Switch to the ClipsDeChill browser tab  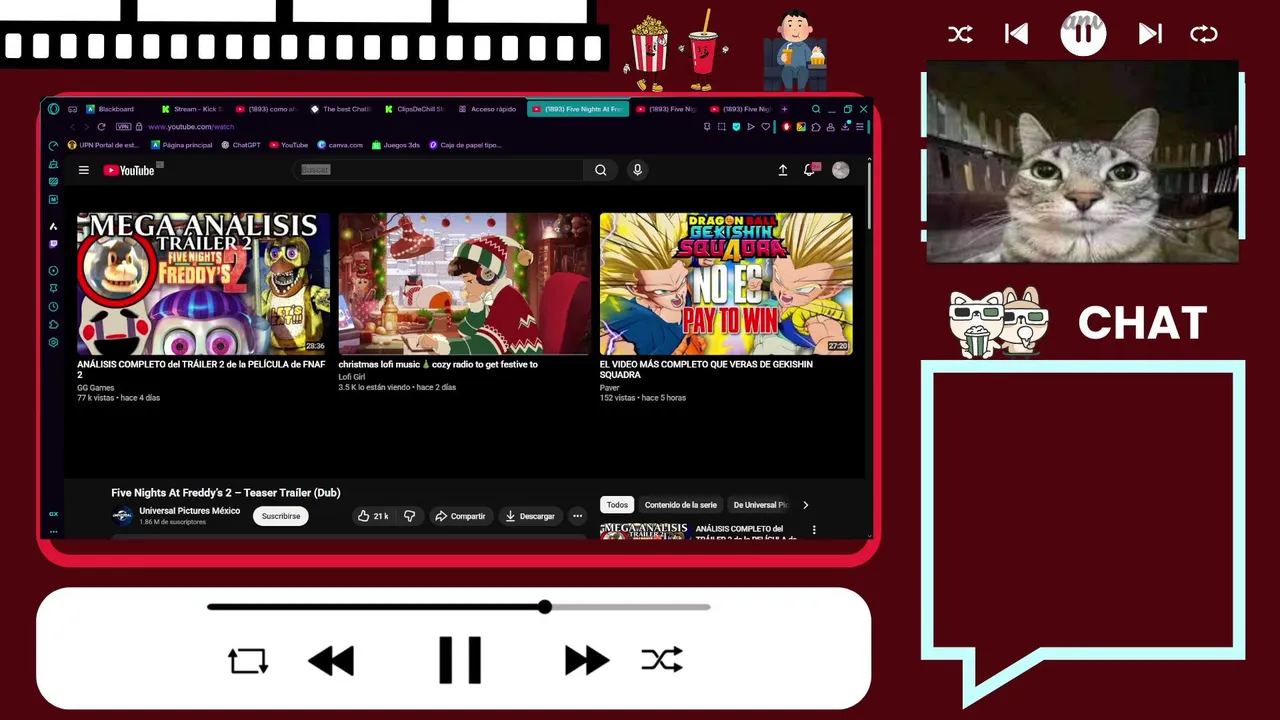click(414, 109)
